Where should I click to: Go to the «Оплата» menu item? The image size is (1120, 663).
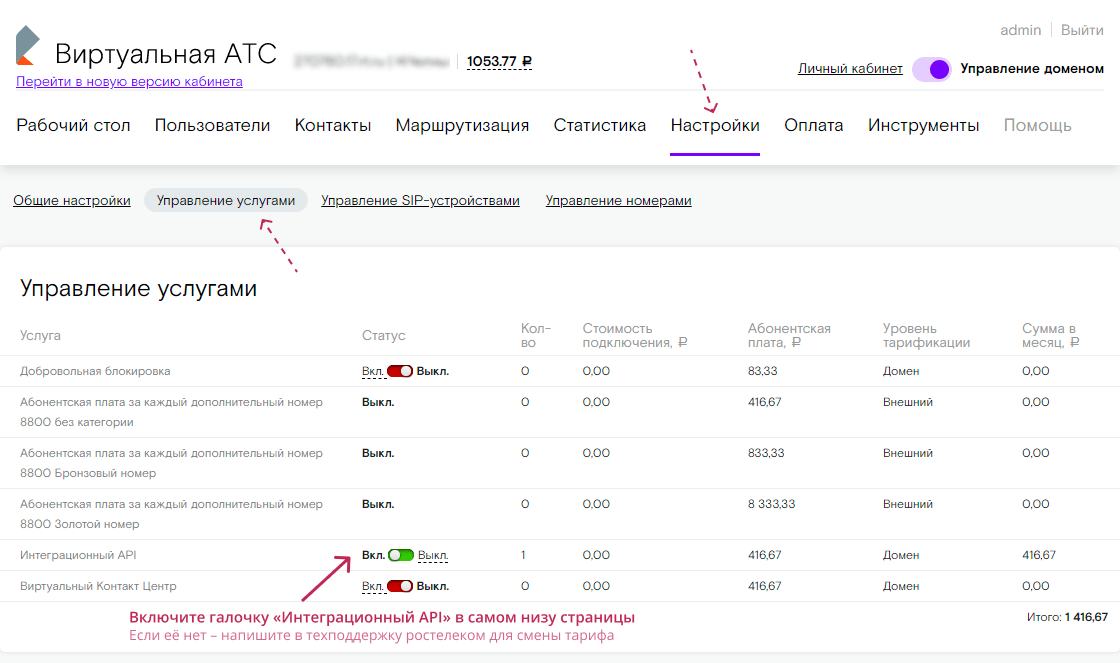click(x=813, y=125)
